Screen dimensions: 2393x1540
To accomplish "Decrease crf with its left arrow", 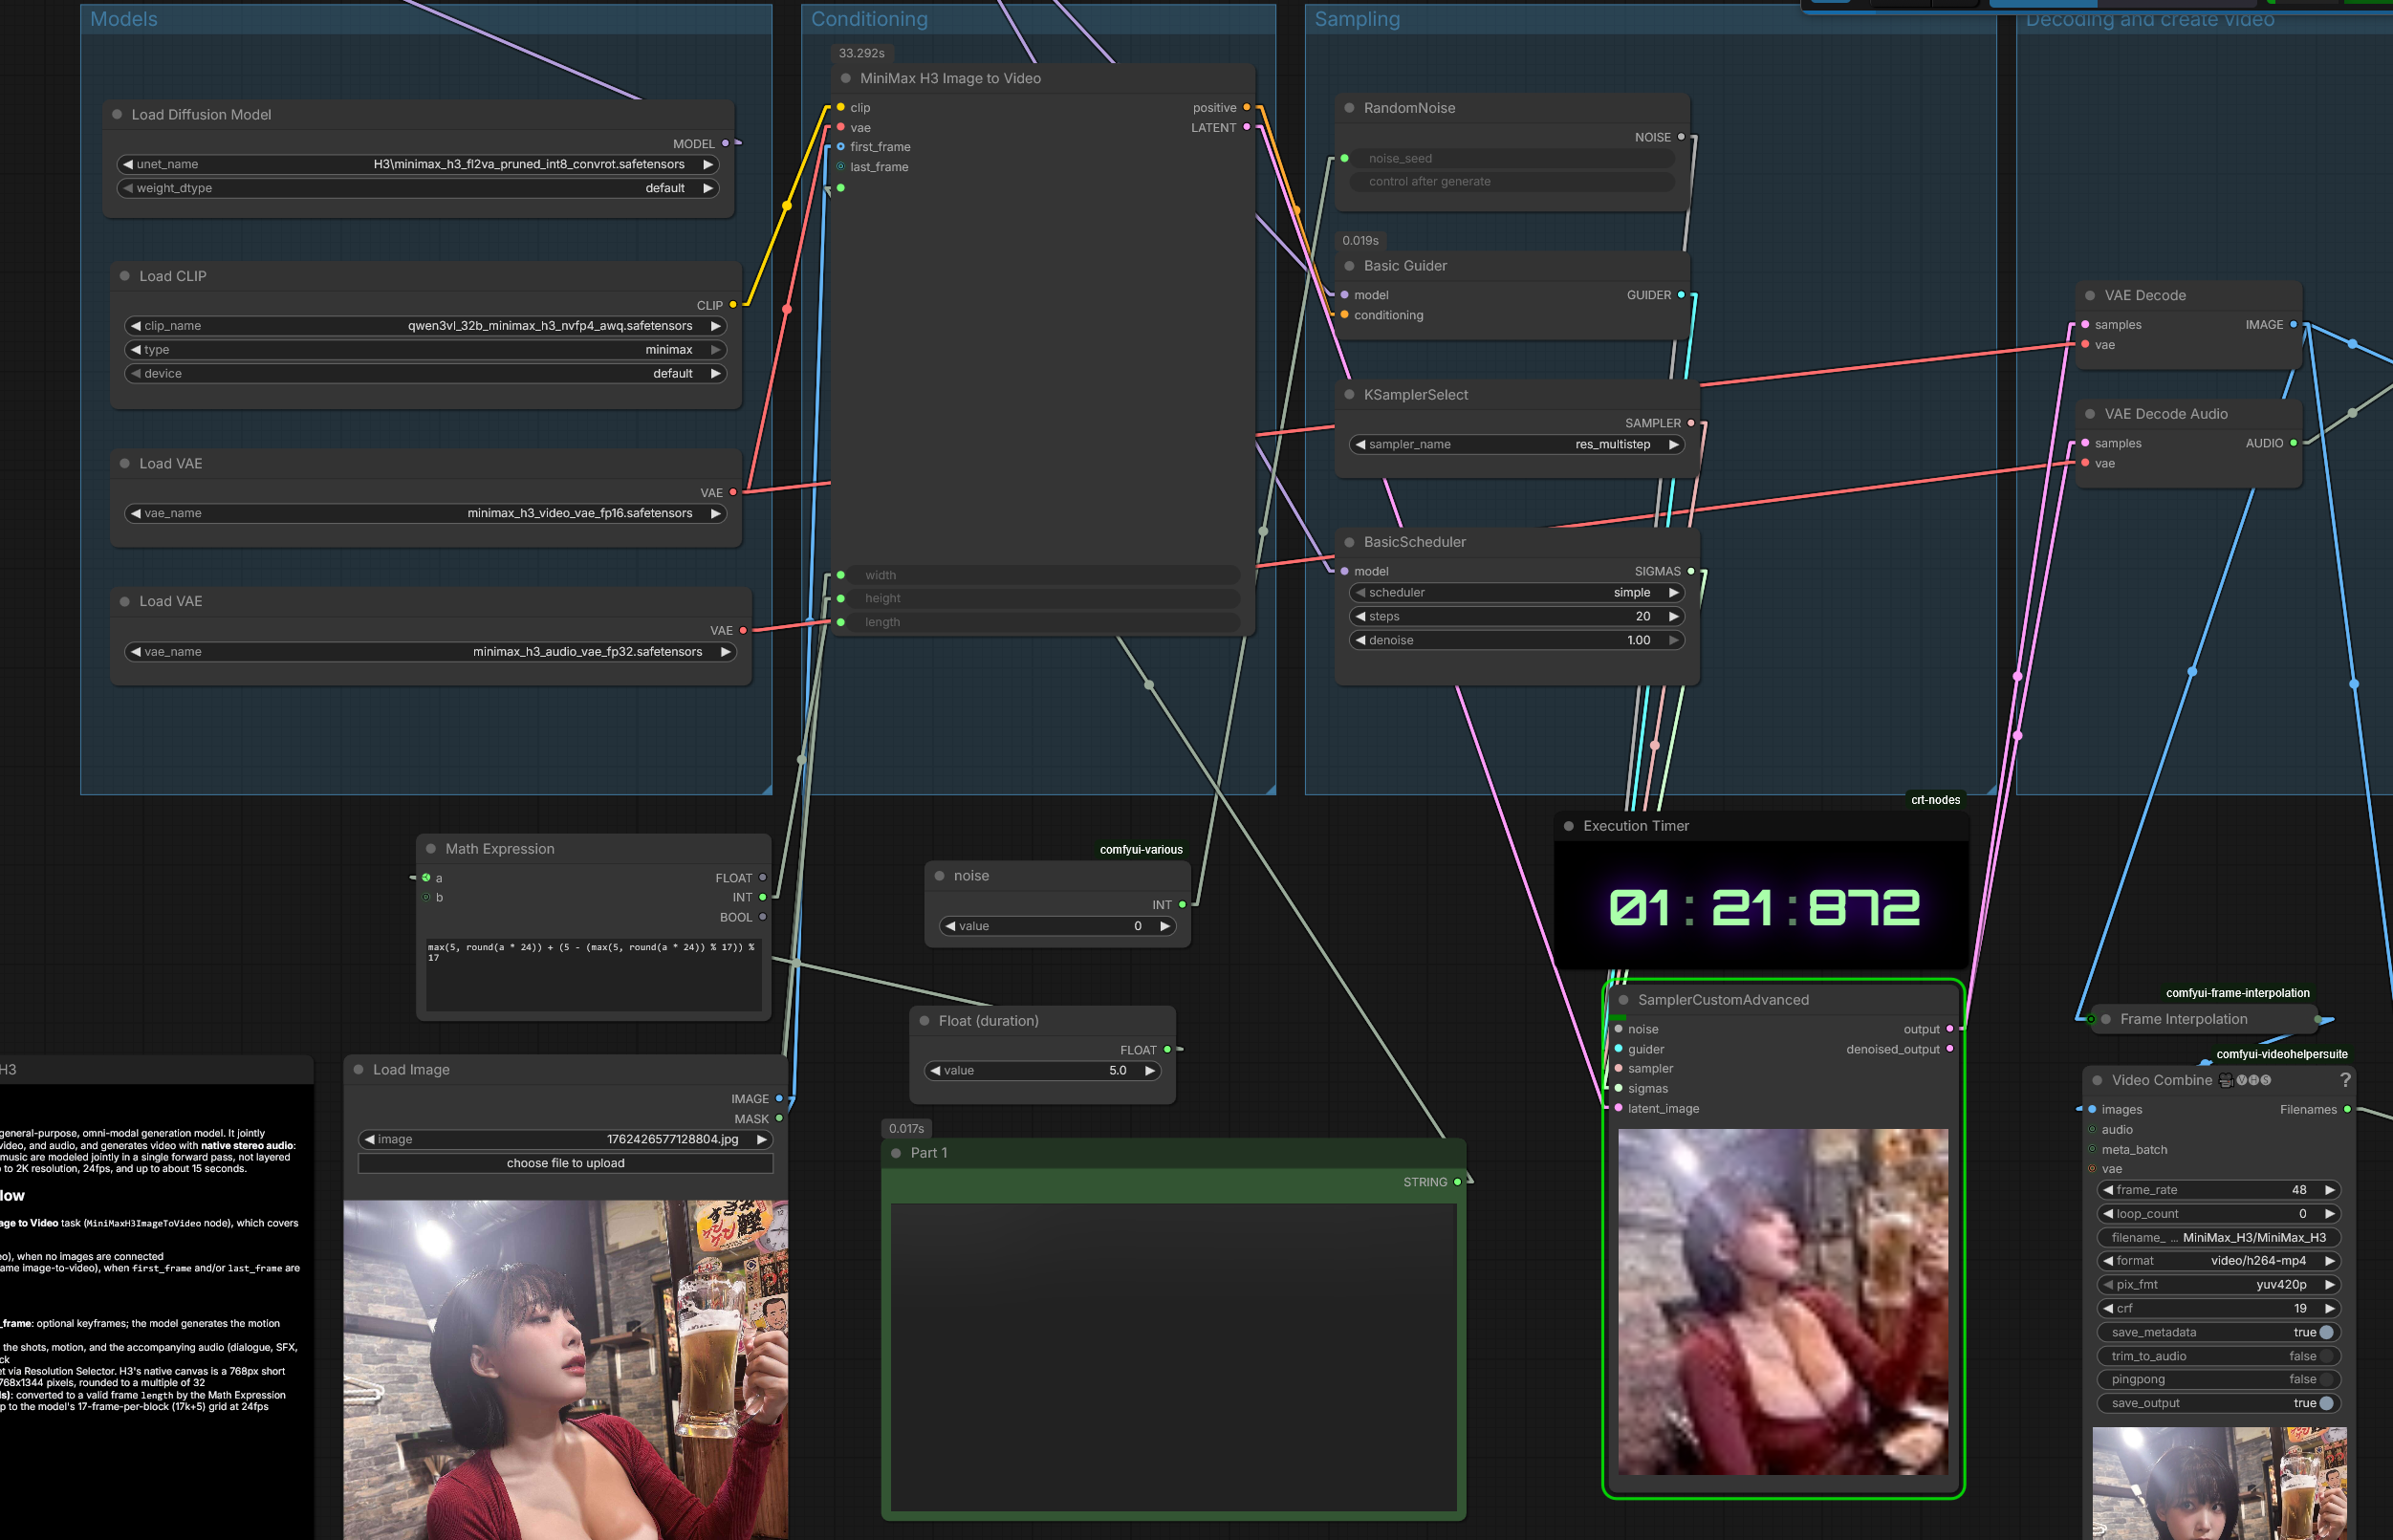I will pos(2108,1309).
